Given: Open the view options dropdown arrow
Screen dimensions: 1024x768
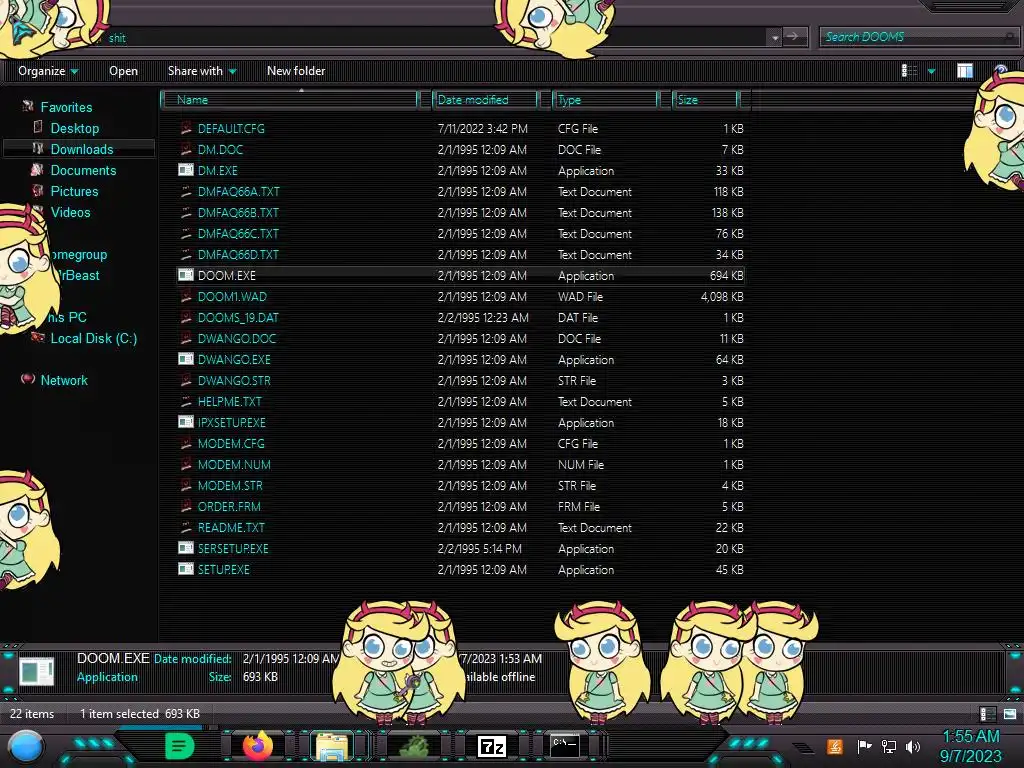Looking at the screenshot, I should [931, 71].
